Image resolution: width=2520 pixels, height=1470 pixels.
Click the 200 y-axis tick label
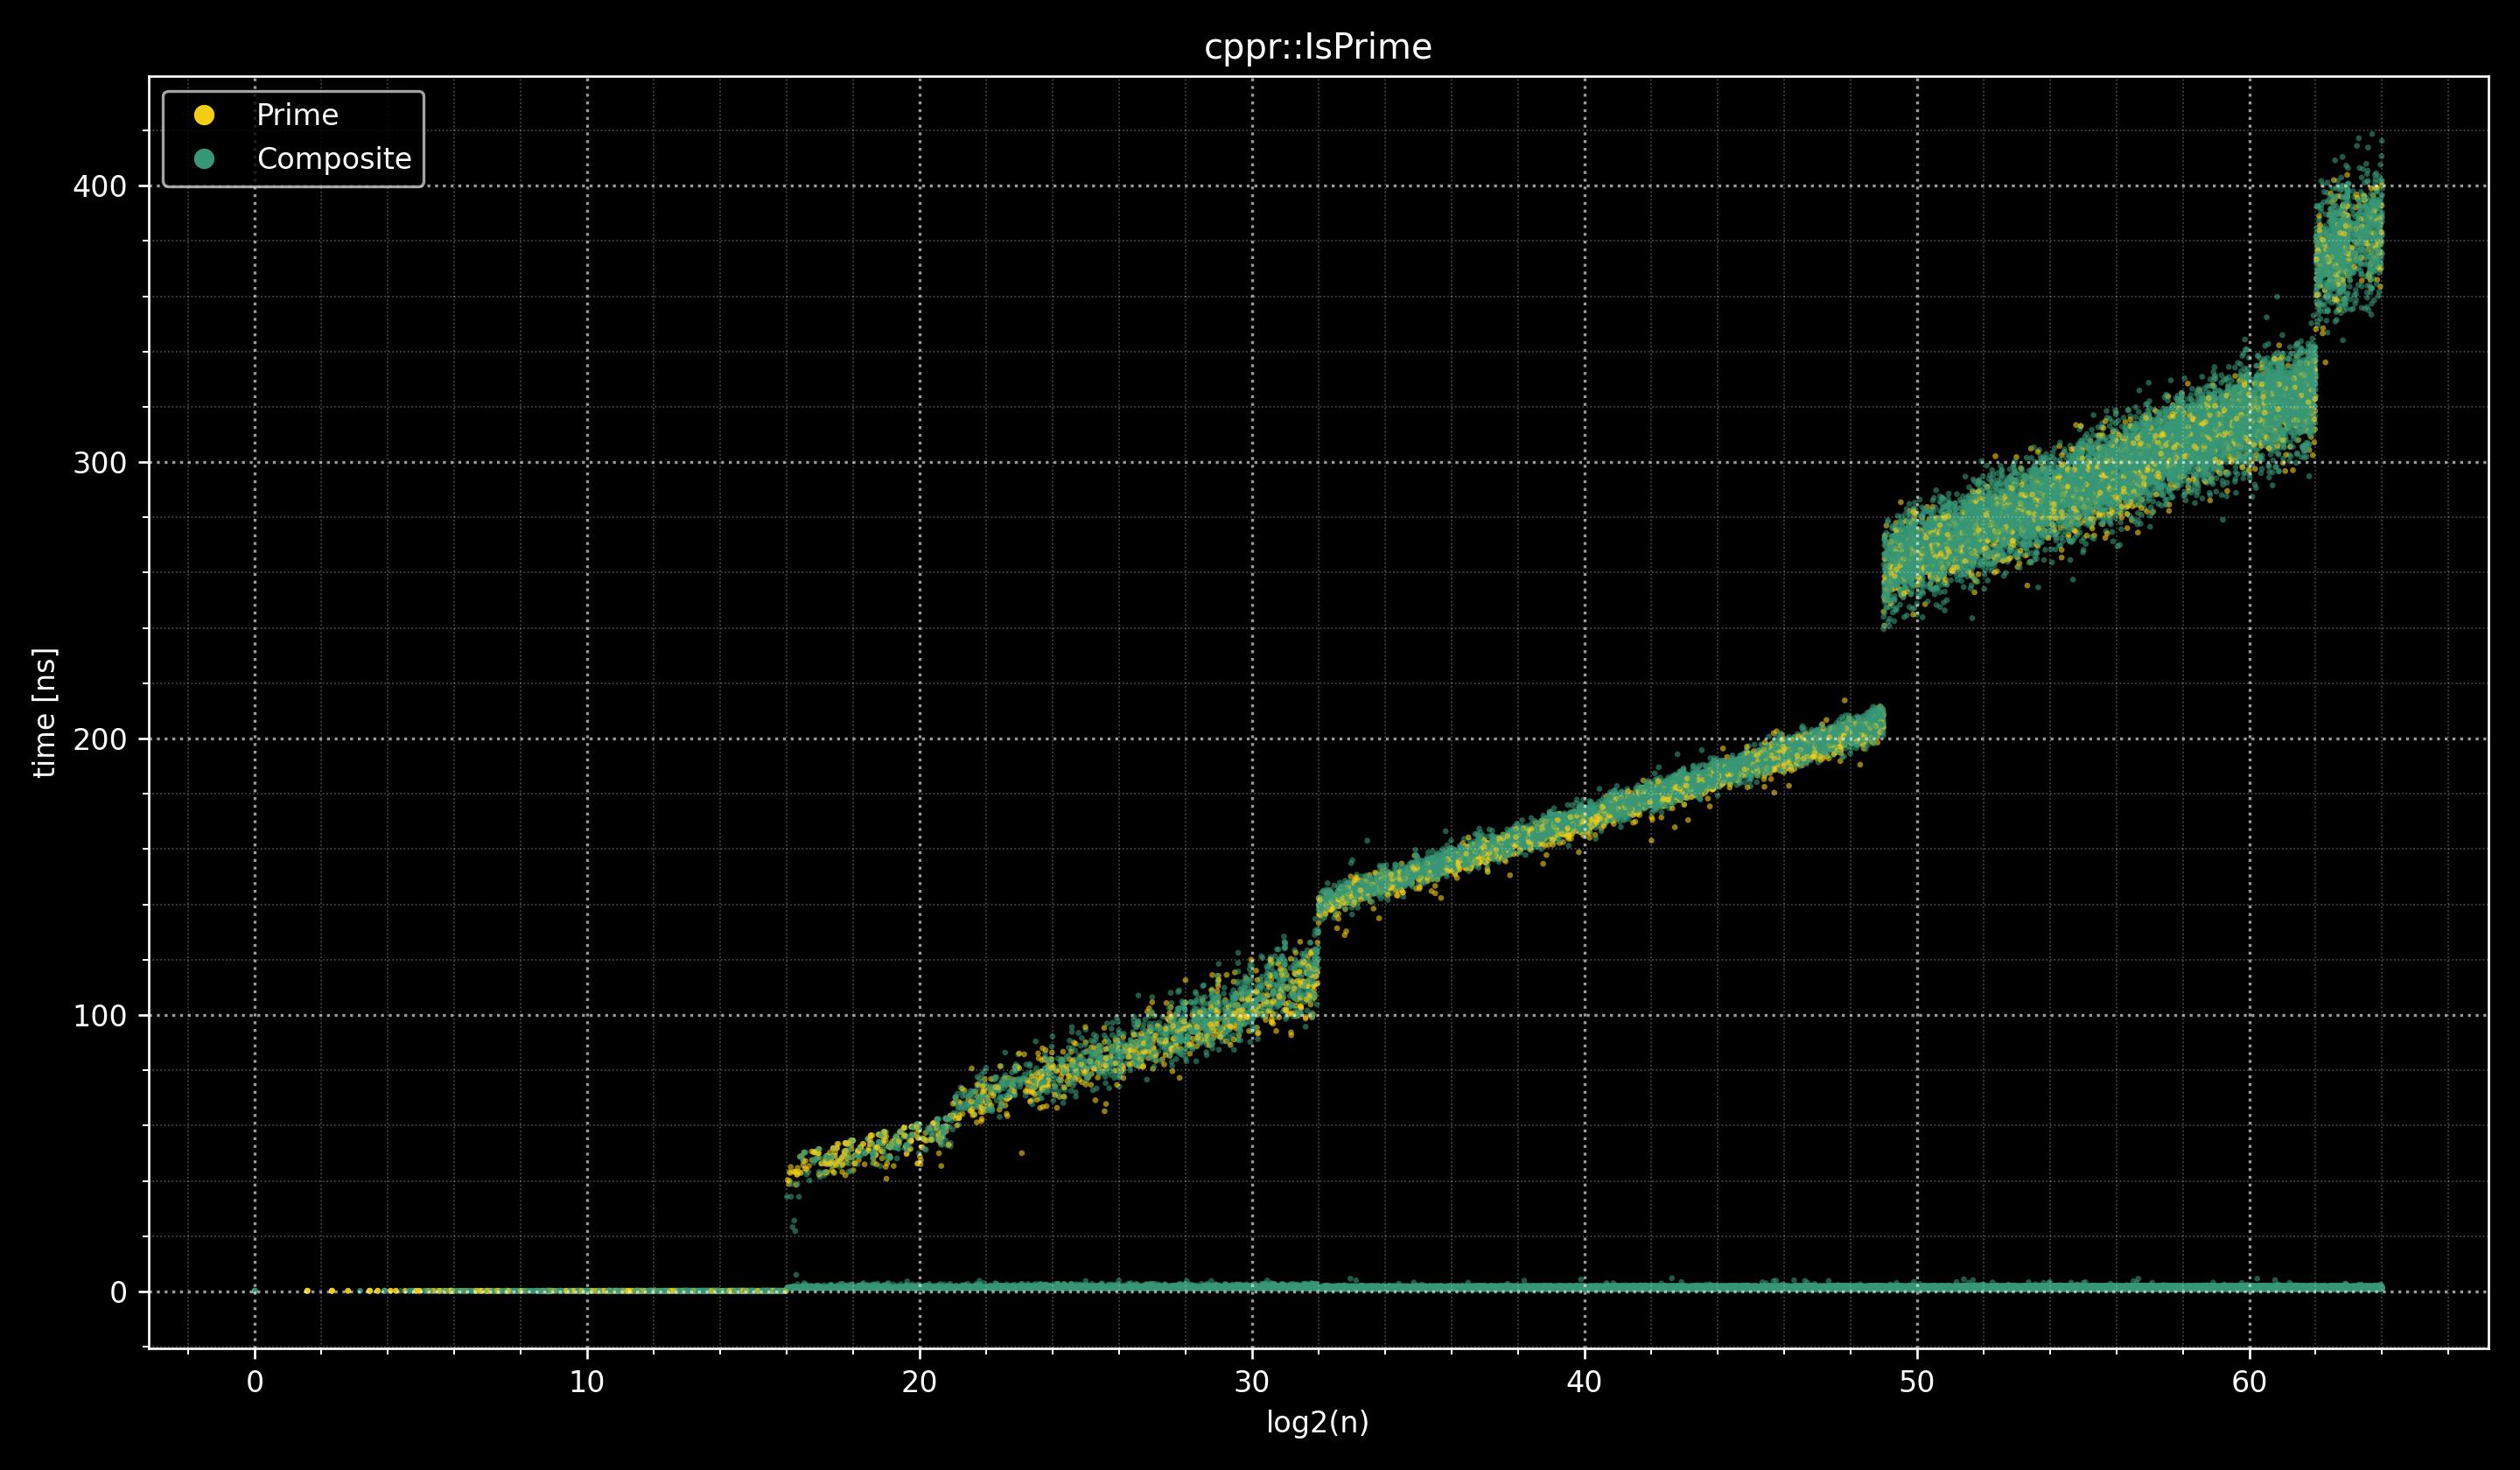99,739
